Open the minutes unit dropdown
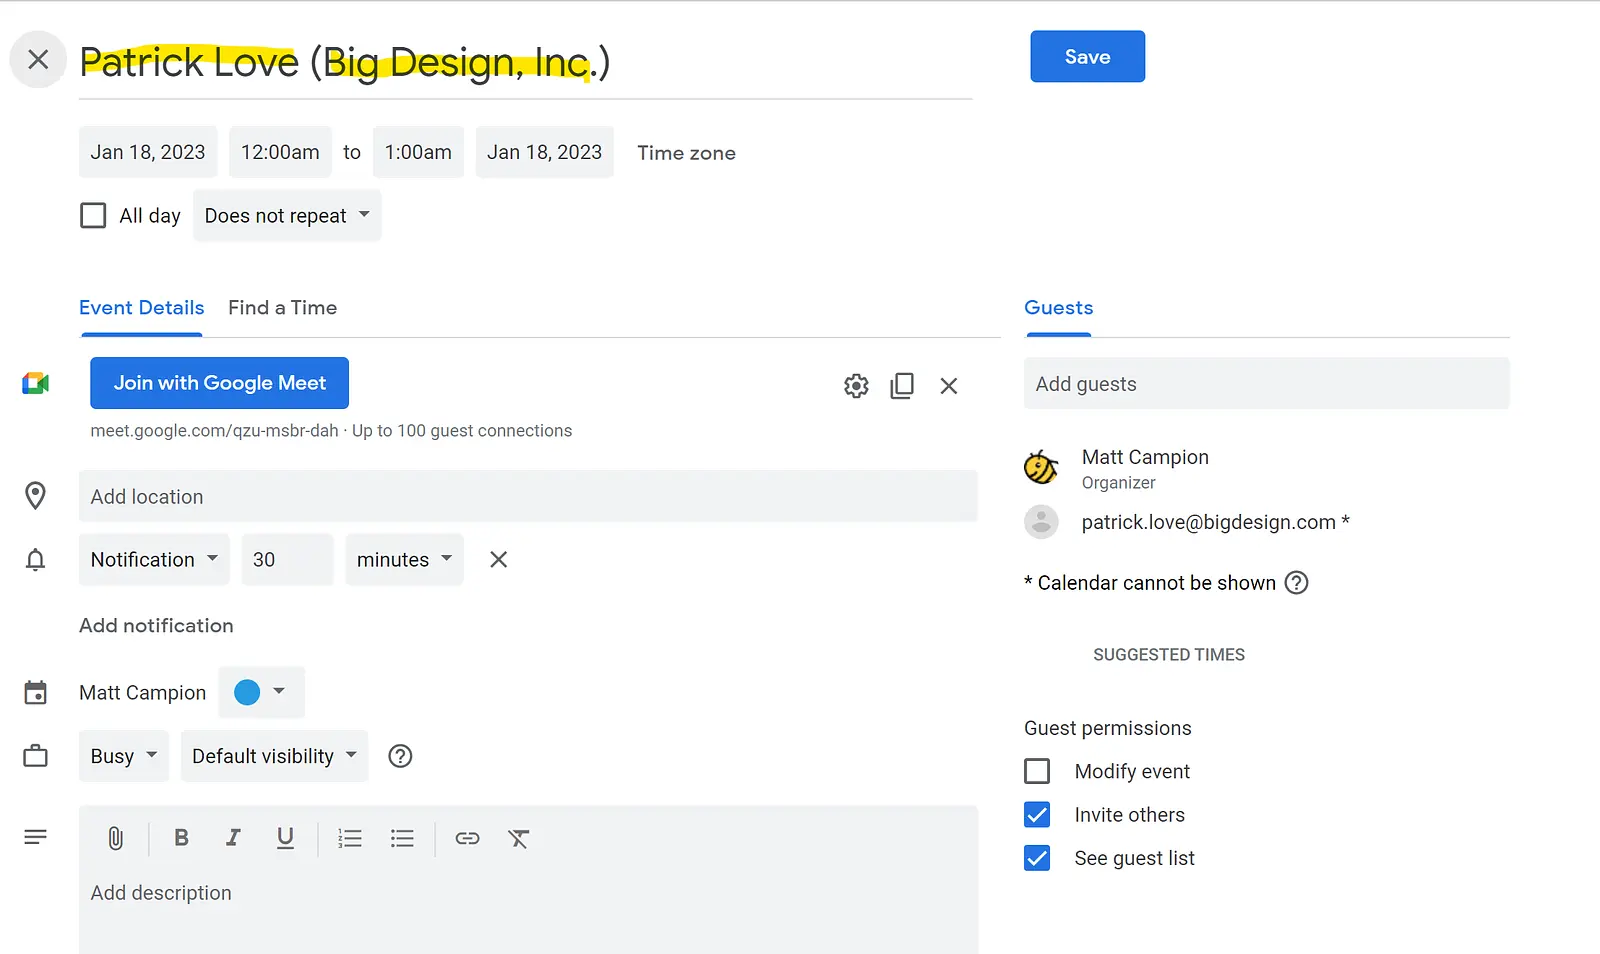The height and width of the screenshot is (954, 1600). [404, 560]
